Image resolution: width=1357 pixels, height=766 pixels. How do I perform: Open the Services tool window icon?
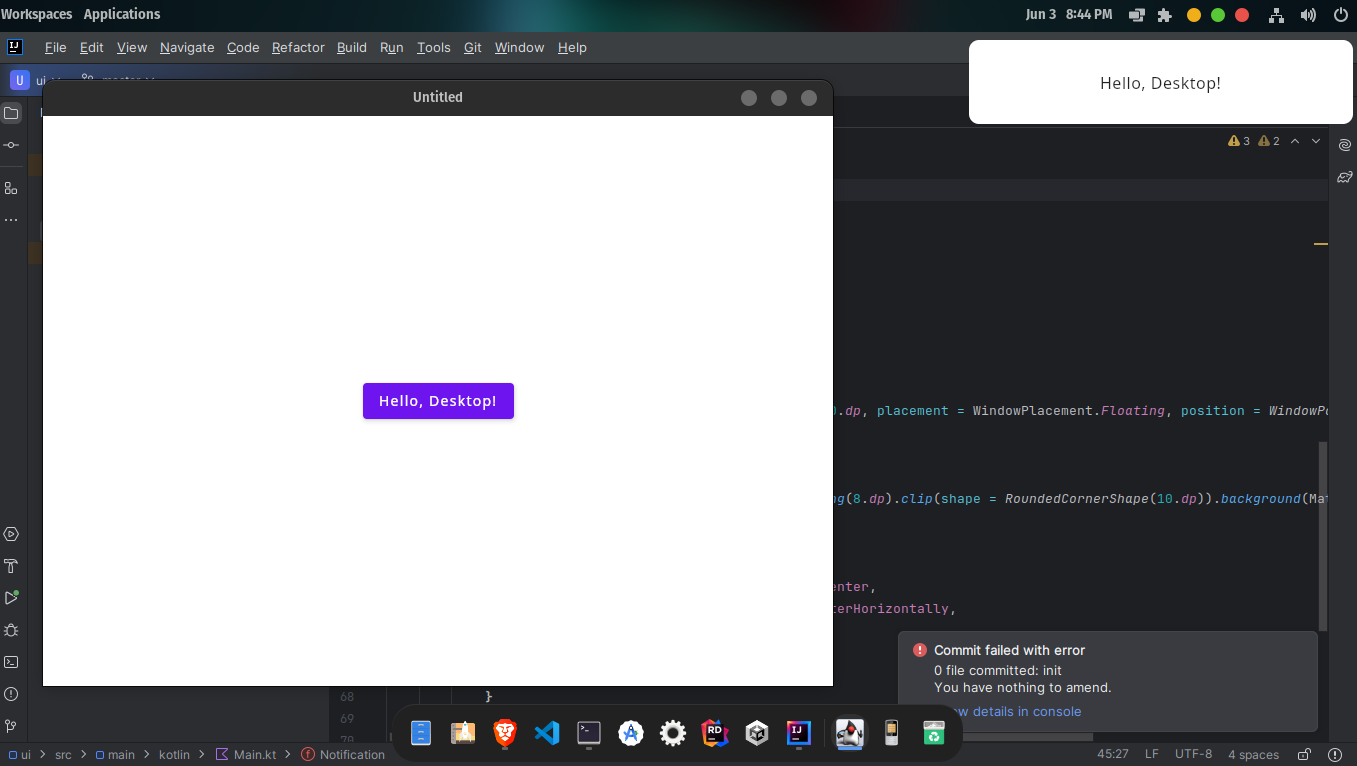(11, 534)
